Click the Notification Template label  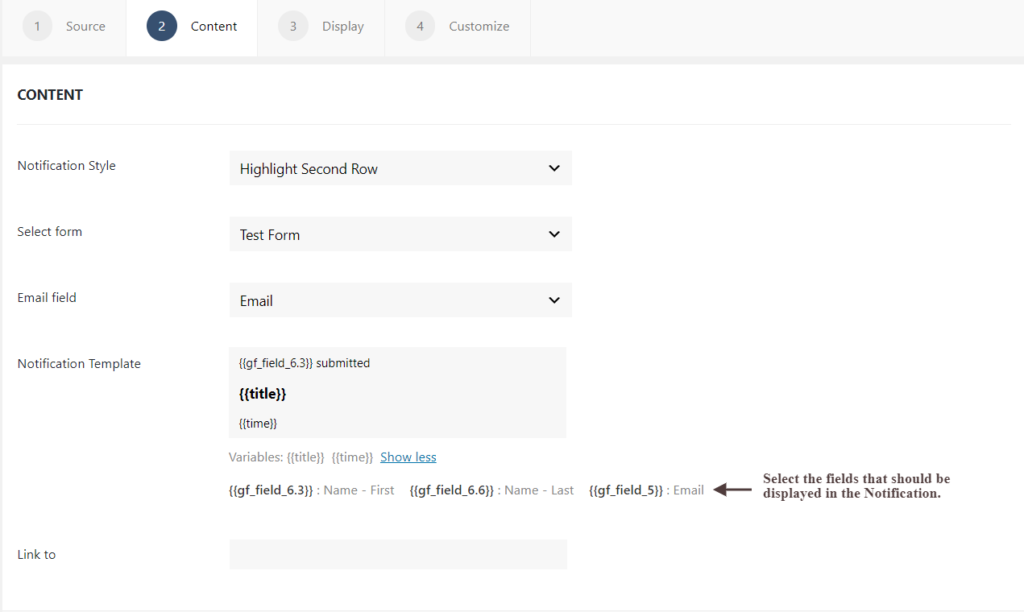79,364
